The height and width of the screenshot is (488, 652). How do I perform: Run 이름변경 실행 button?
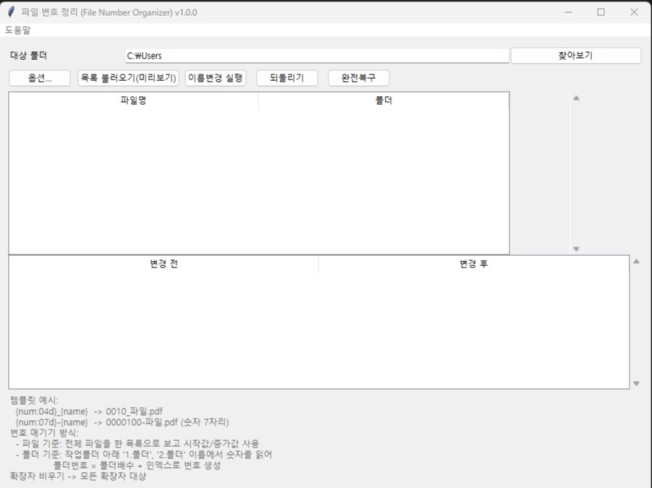click(215, 78)
